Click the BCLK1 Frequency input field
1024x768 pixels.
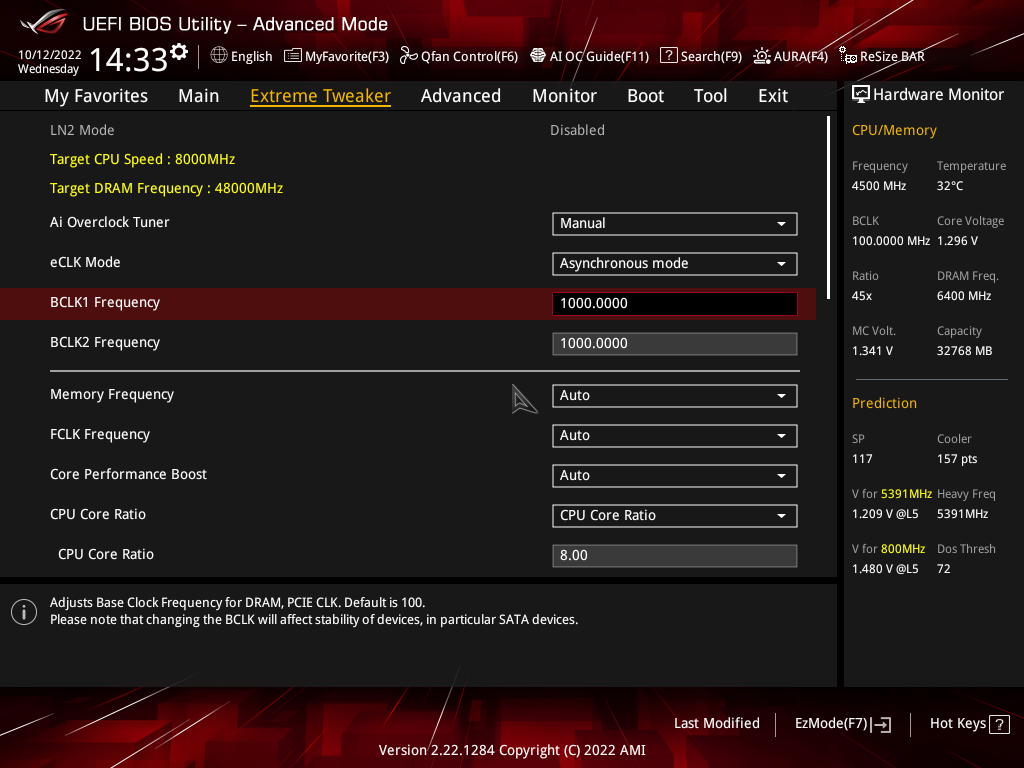coord(674,304)
